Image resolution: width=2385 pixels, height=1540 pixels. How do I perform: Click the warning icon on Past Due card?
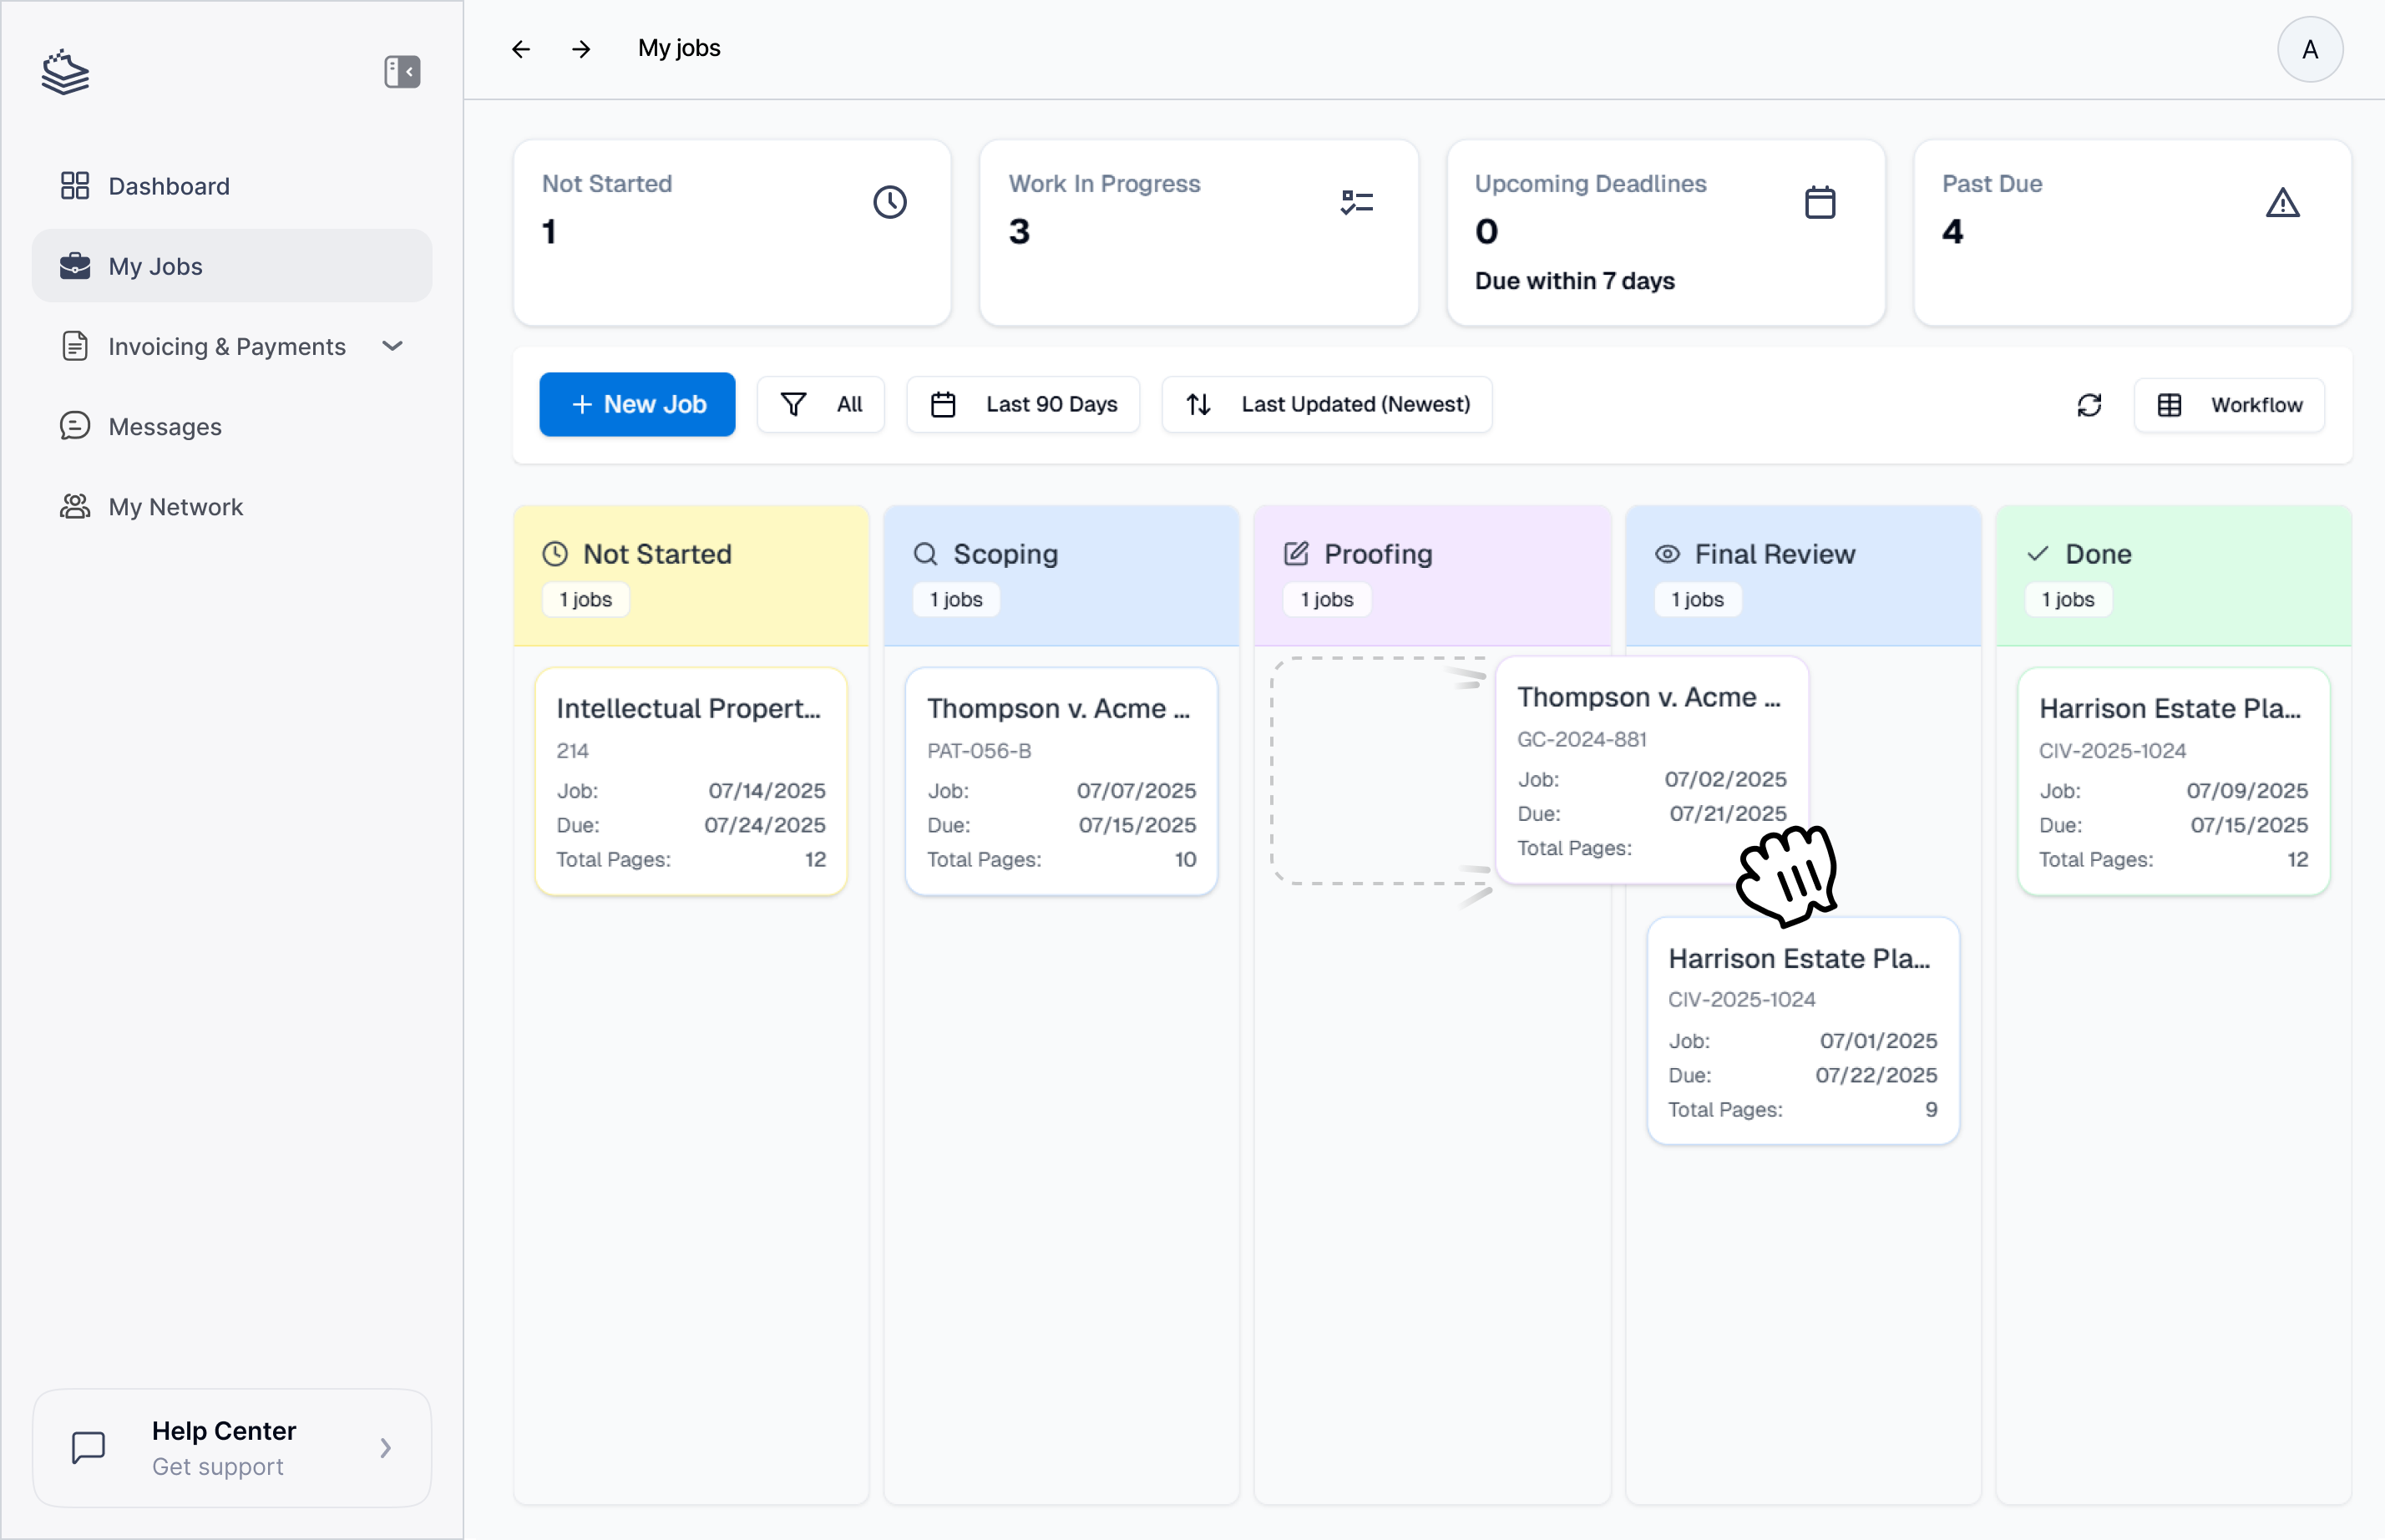click(2283, 201)
